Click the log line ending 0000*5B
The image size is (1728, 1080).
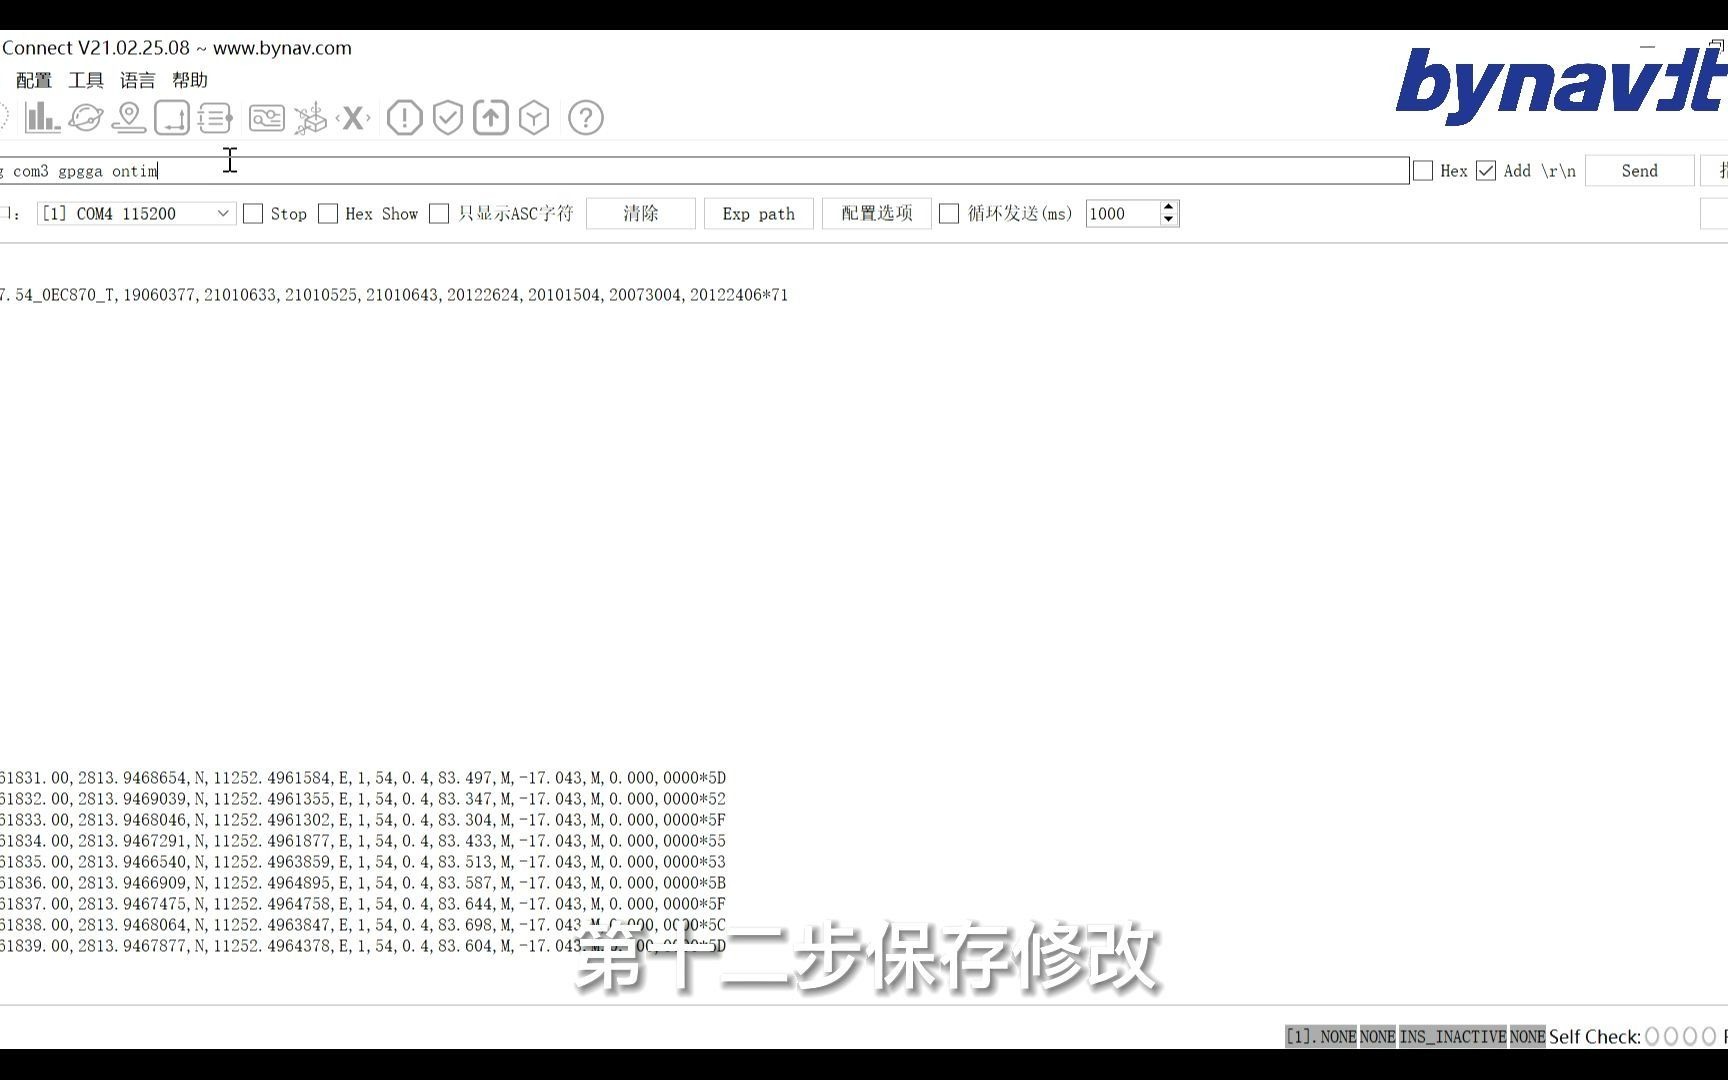(x=363, y=883)
